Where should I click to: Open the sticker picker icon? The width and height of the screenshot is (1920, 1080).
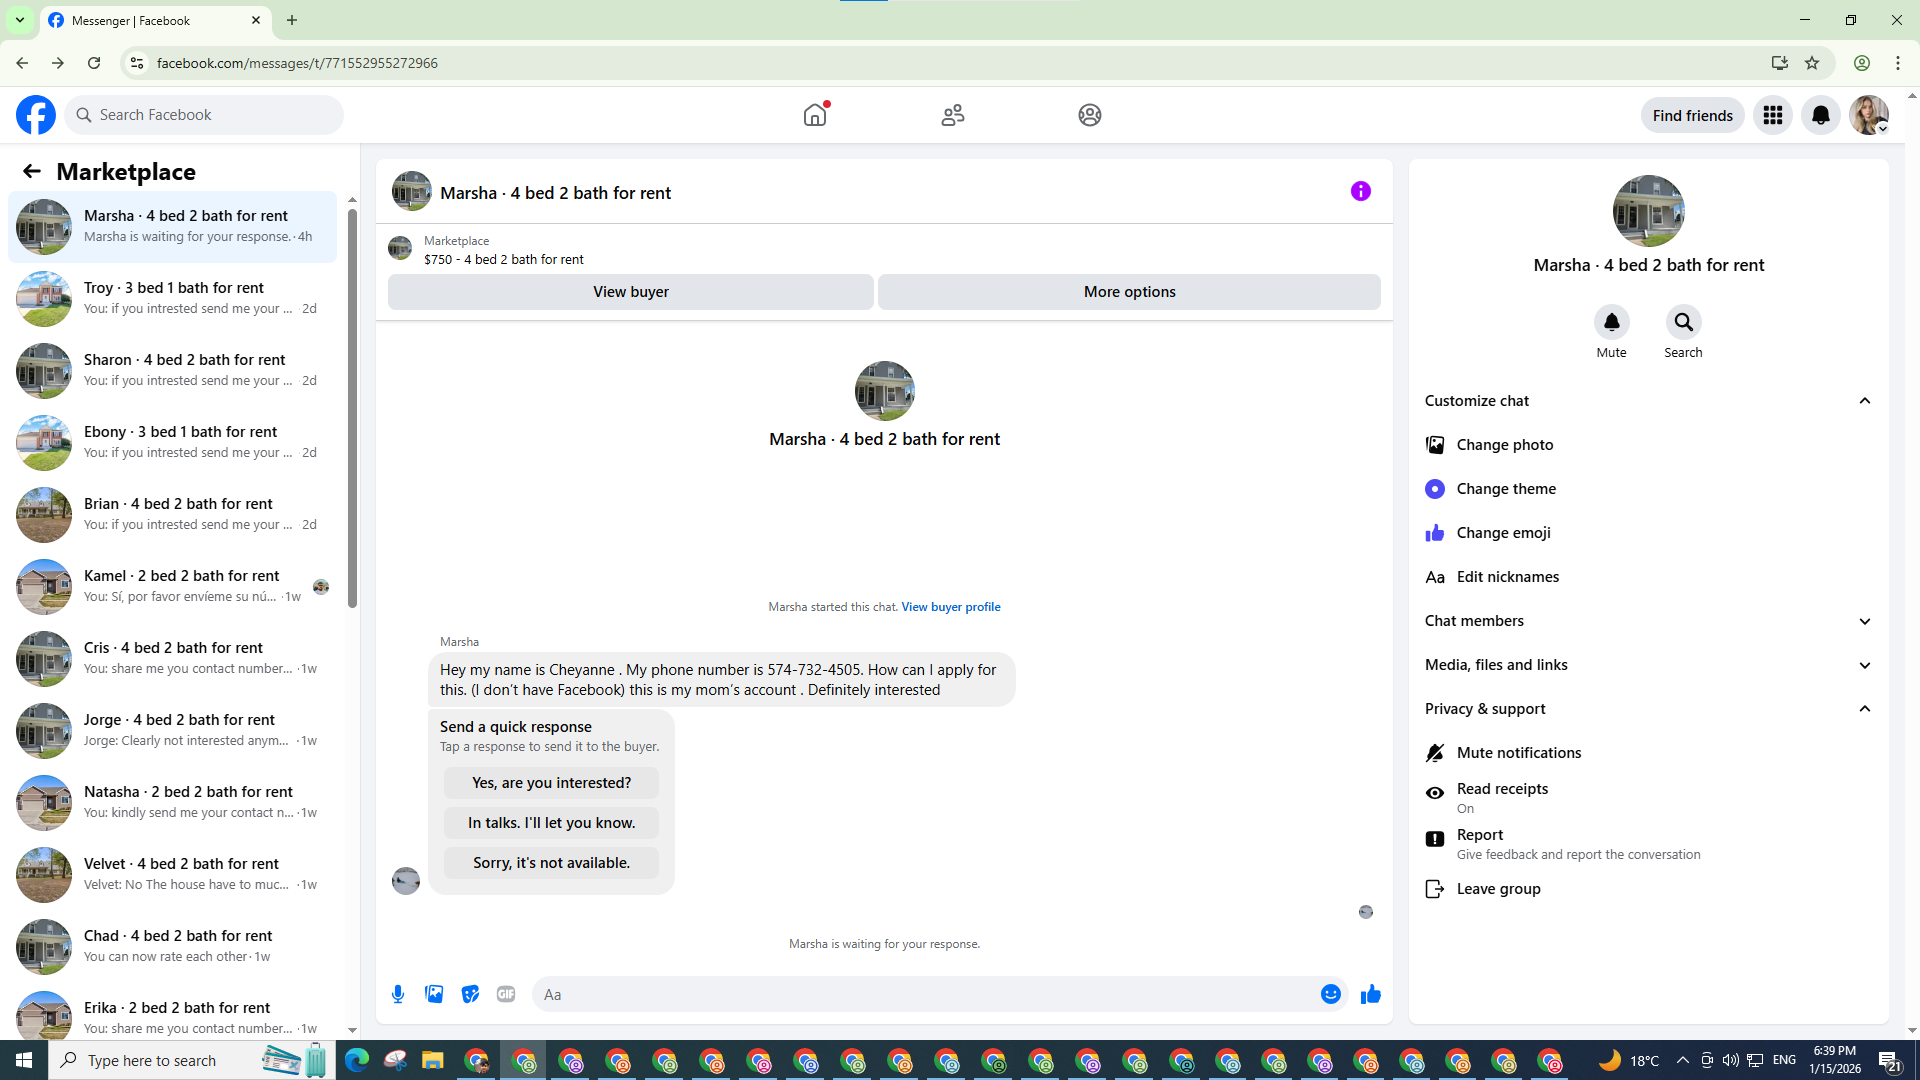click(x=470, y=994)
